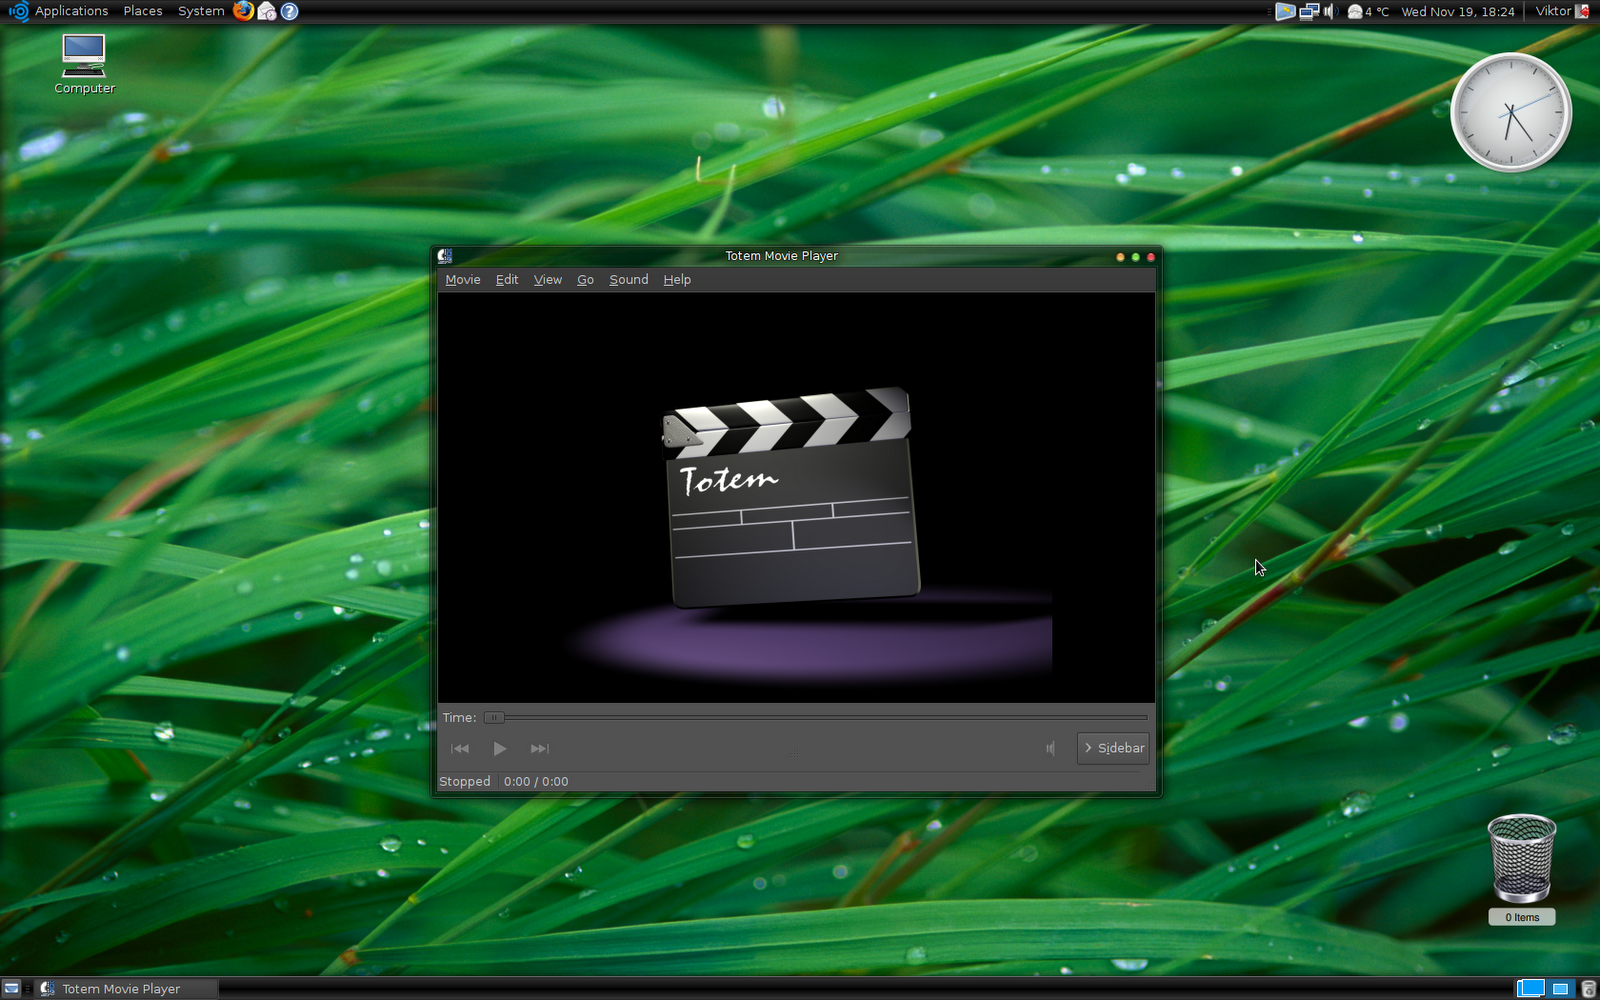Image resolution: width=1600 pixels, height=1000 pixels.
Task: Open the calendar from the date and time
Action: coord(1458,11)
